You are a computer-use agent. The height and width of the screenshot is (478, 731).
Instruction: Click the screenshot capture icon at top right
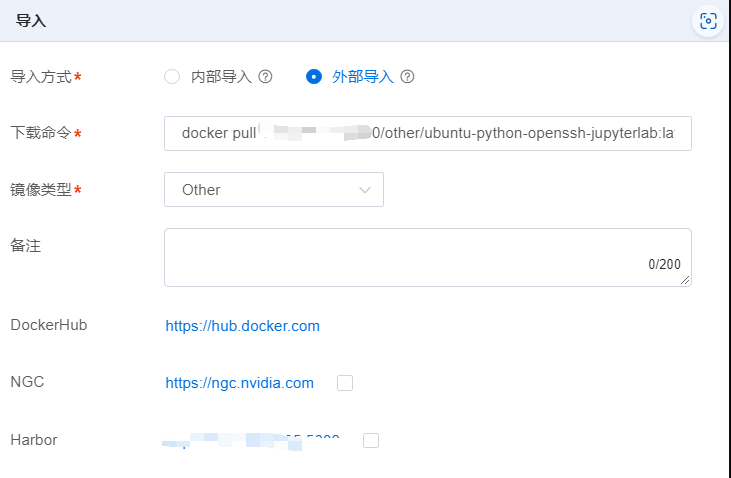708,21
